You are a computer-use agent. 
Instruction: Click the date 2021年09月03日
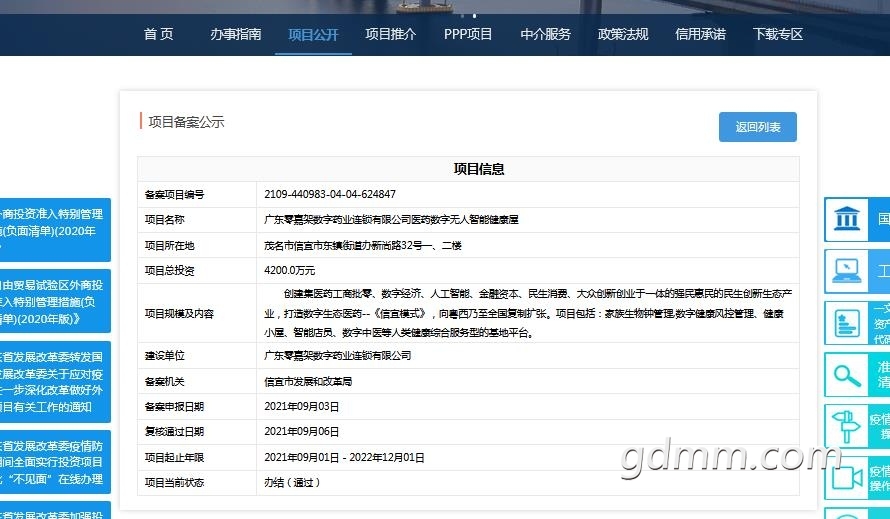[x=301, y=407]
